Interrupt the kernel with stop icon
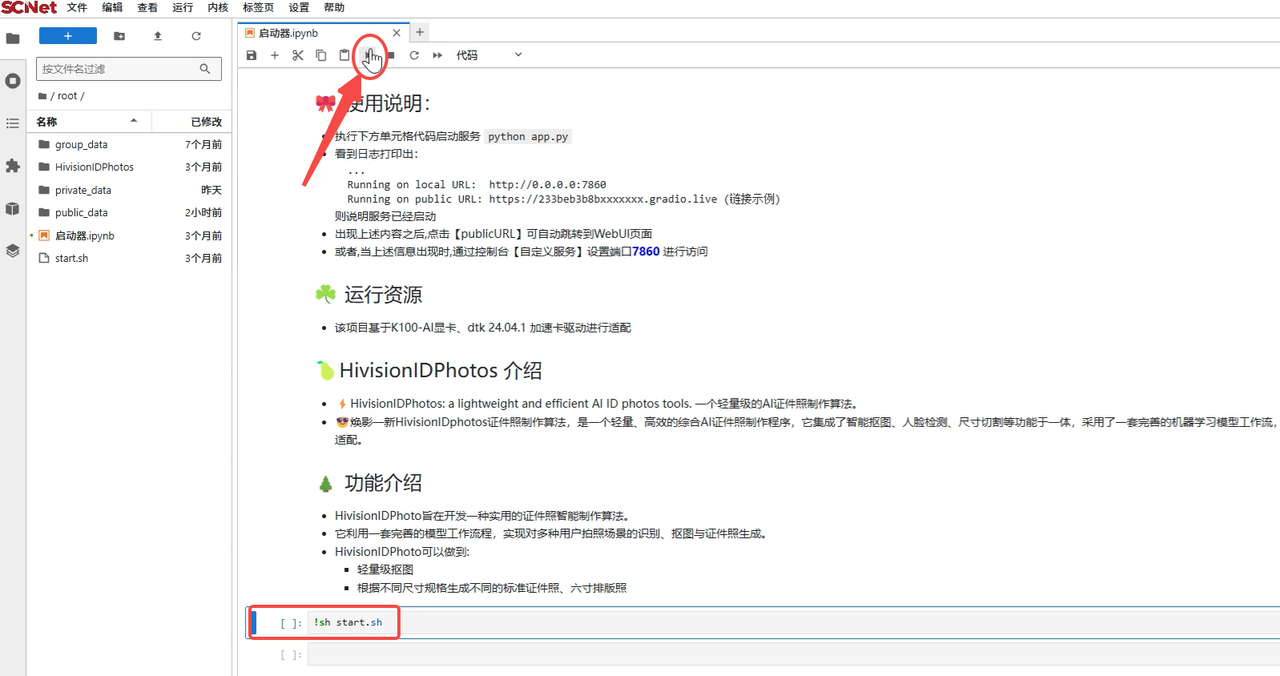This screenshot has width=1280, height=676. (x=391, y=56)
